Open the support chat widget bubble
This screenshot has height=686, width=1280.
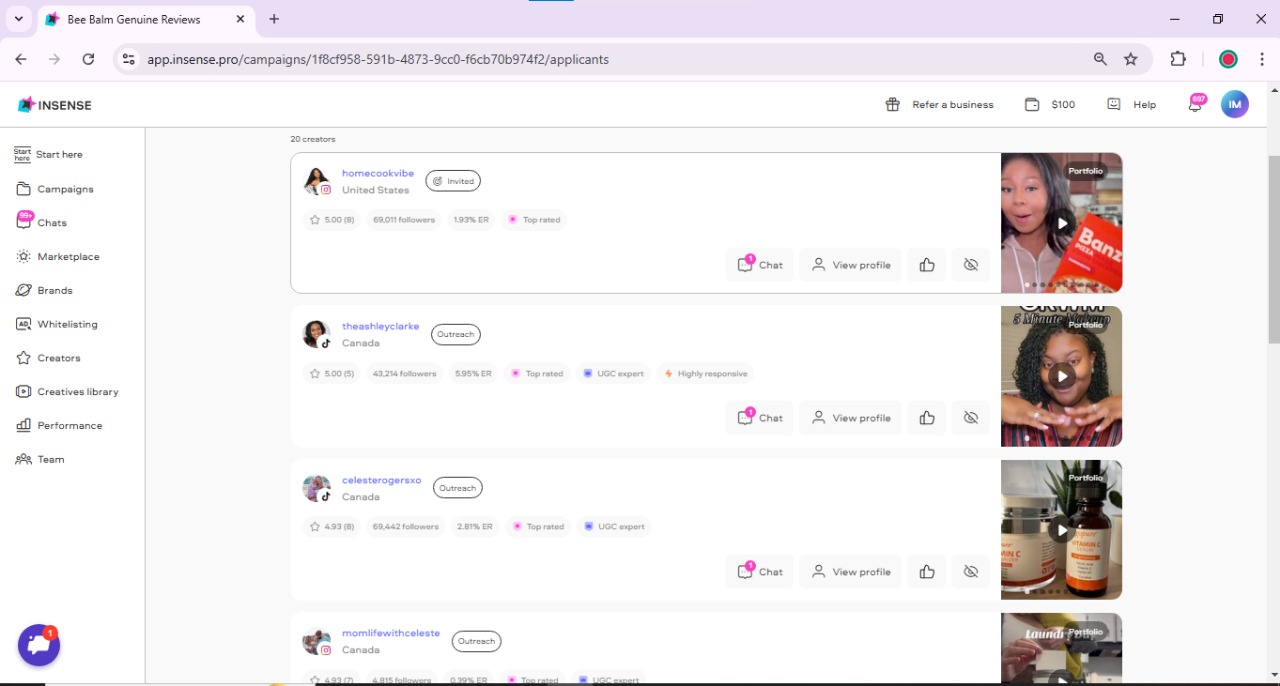pos(39,645)
